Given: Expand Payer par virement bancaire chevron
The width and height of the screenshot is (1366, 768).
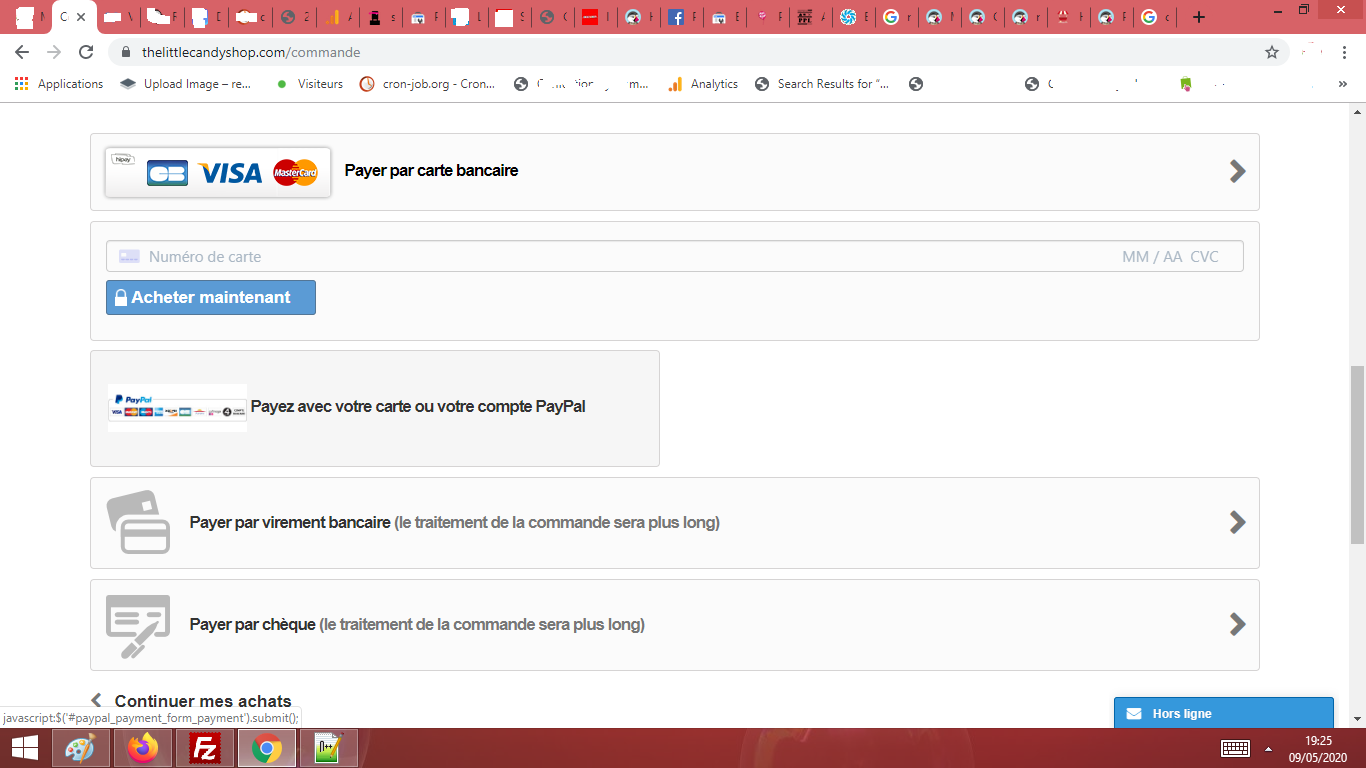Looking at the screenshot, I should [1237, 522].
